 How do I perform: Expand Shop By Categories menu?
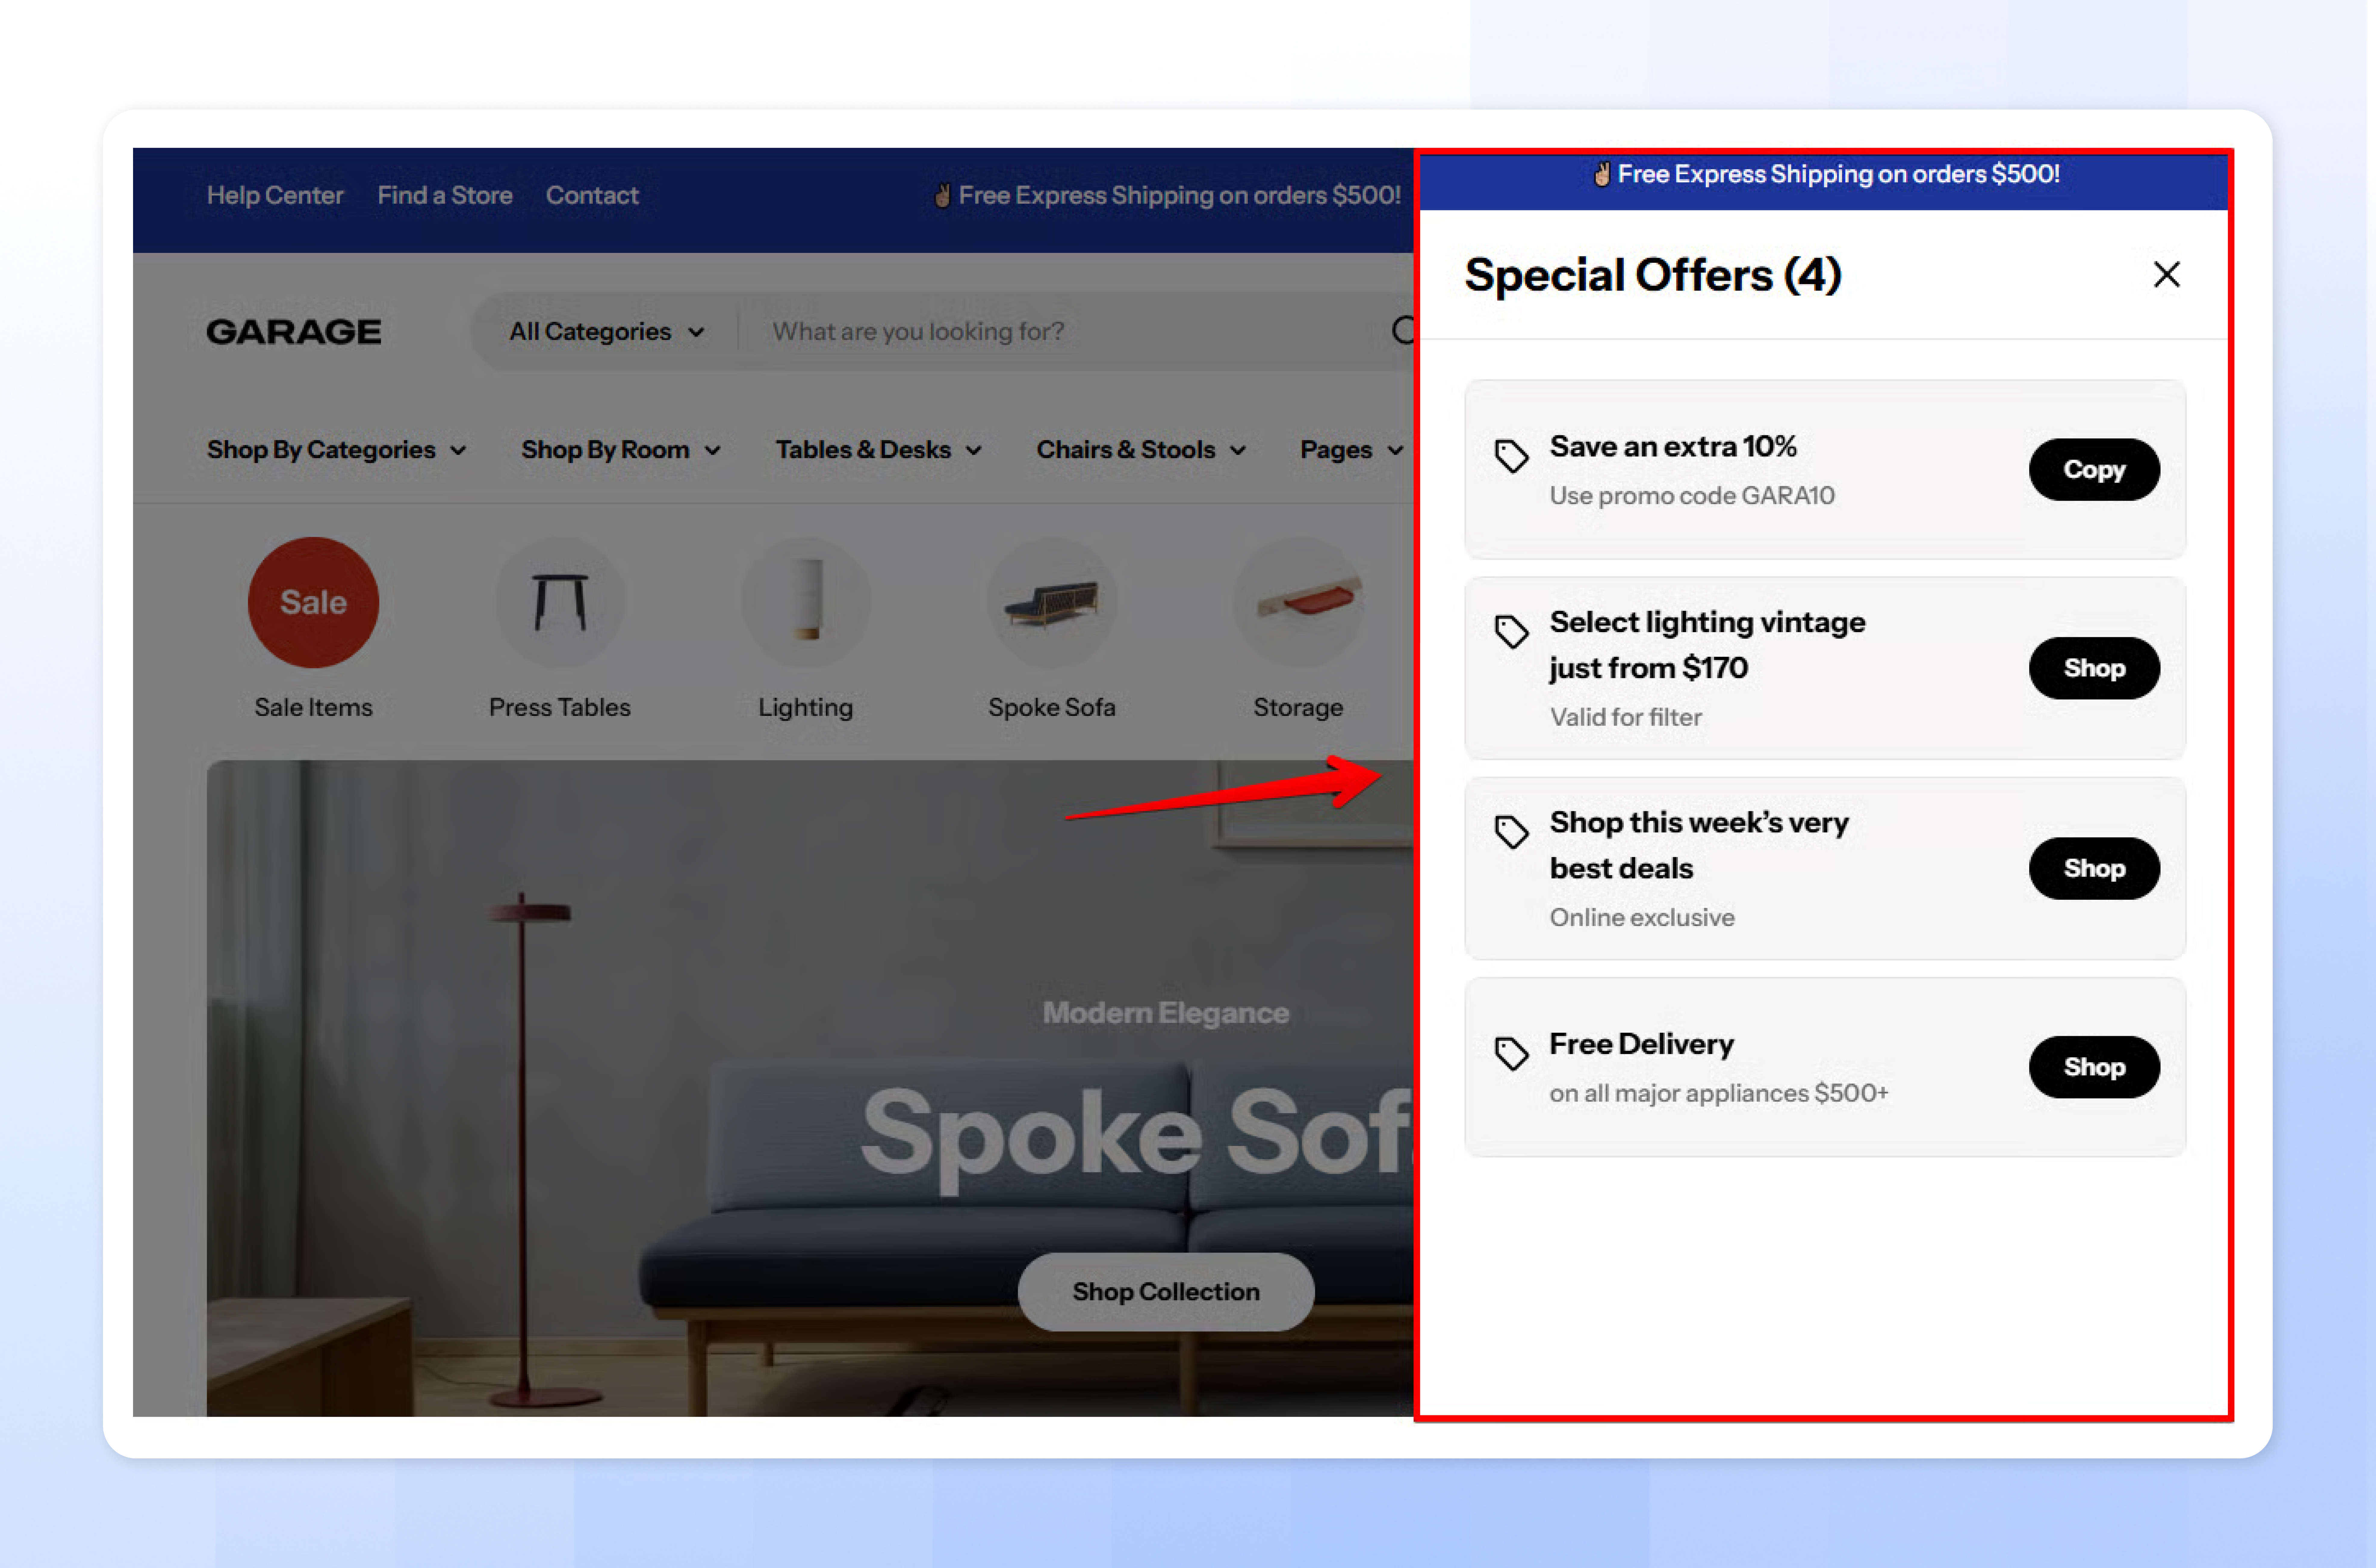click(x=336, y=450)
